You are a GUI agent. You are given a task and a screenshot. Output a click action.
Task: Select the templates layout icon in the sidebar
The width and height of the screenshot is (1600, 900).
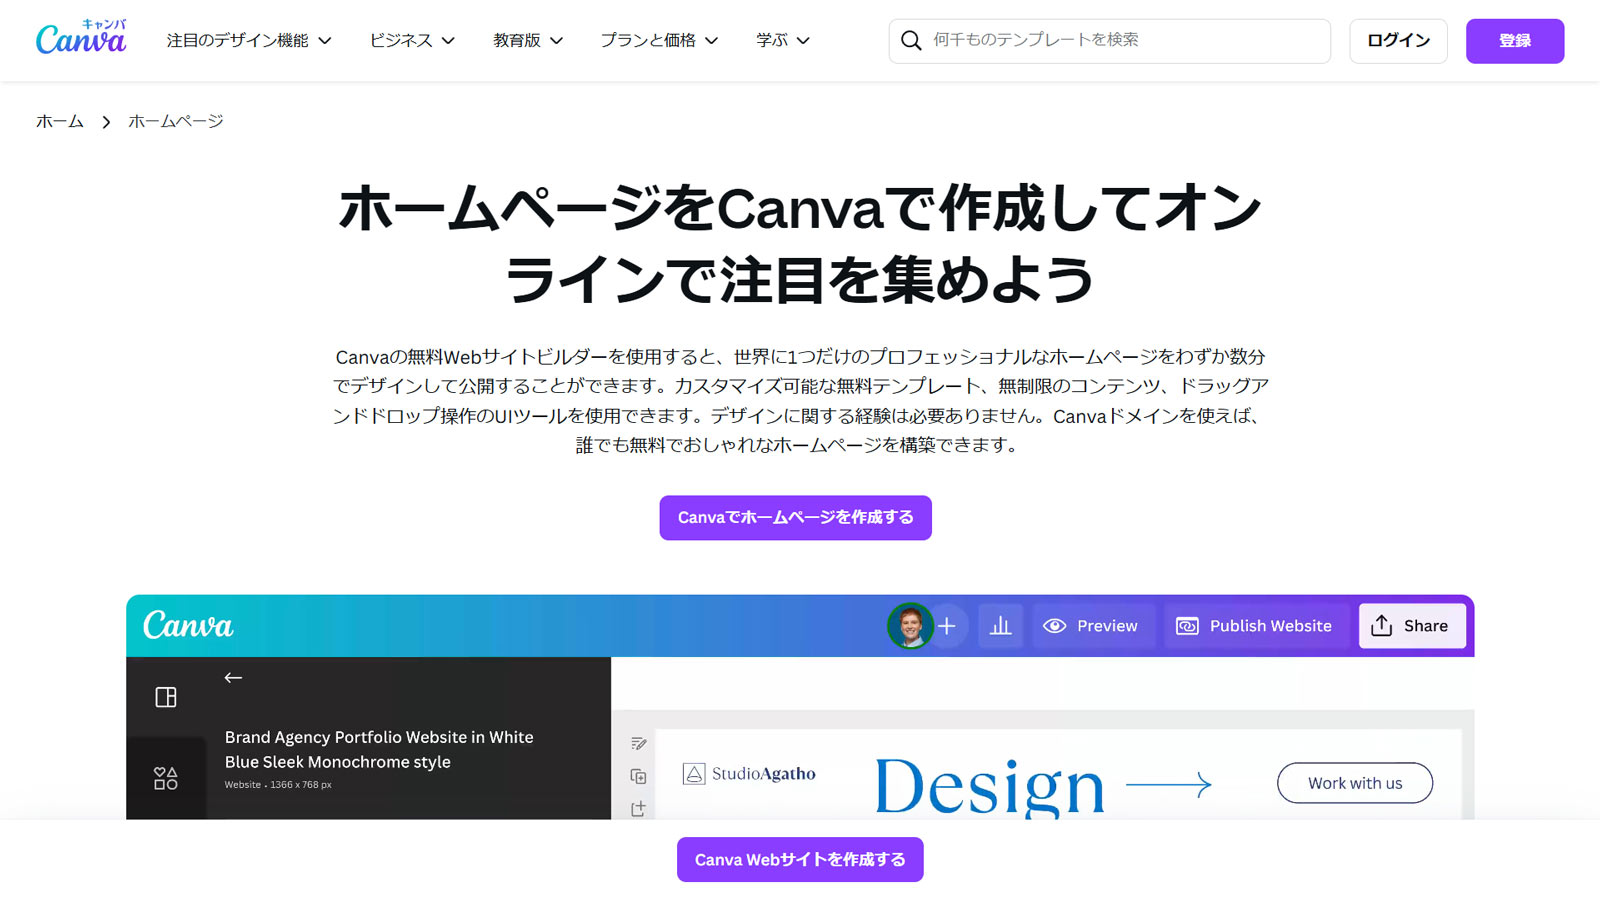(166, 697)
